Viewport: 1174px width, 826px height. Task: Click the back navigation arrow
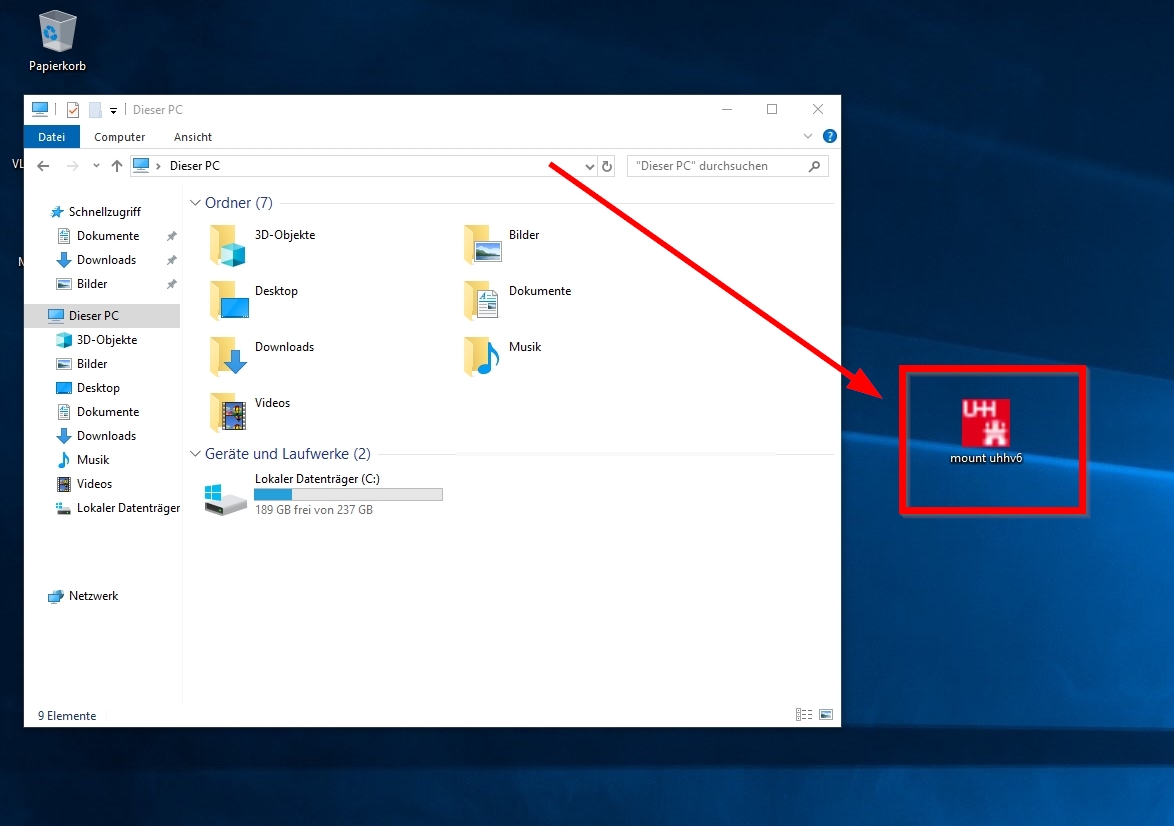[43, 166]
